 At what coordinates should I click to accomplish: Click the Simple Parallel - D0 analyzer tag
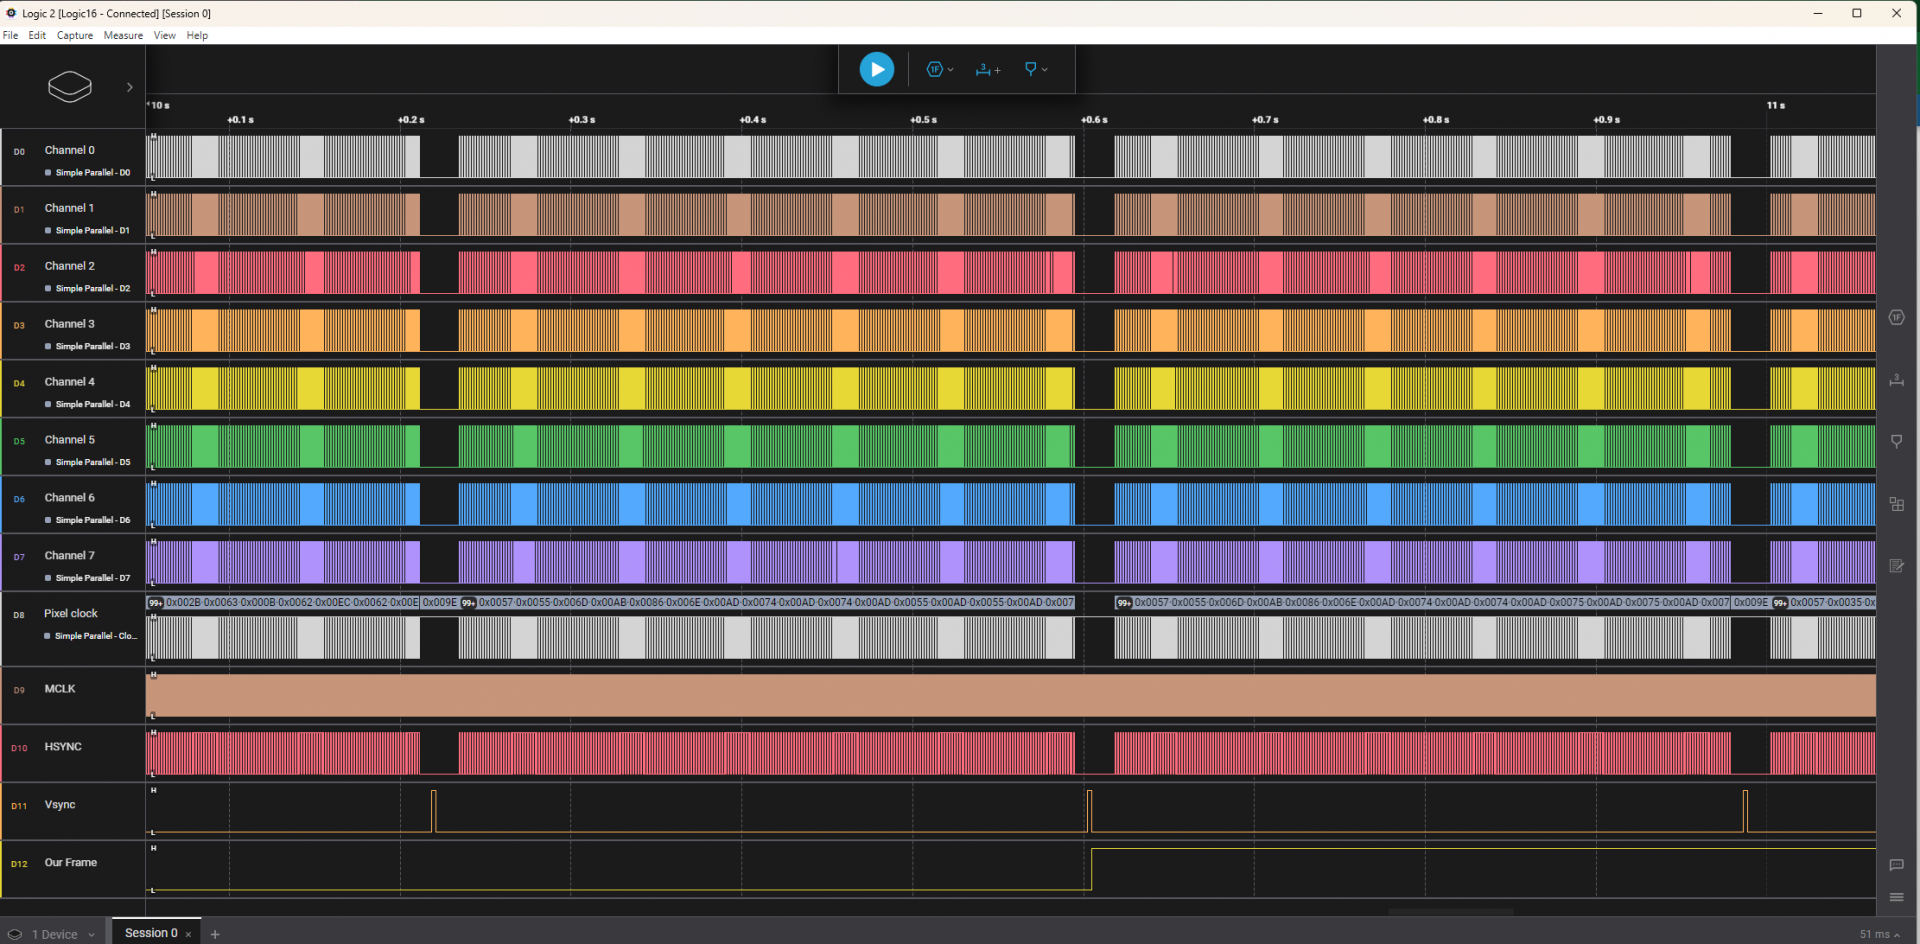click(88, 173)
